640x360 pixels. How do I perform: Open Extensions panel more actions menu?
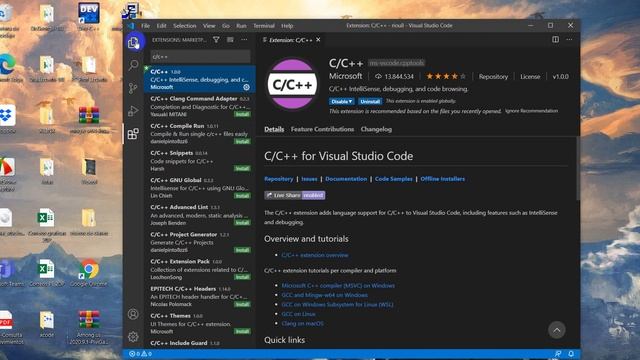pos(244,40)
